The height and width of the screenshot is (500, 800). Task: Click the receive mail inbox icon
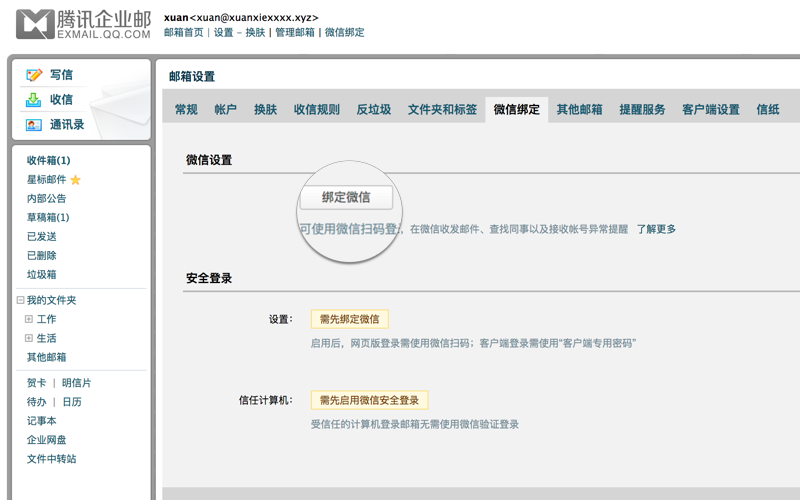pos(34,100)
